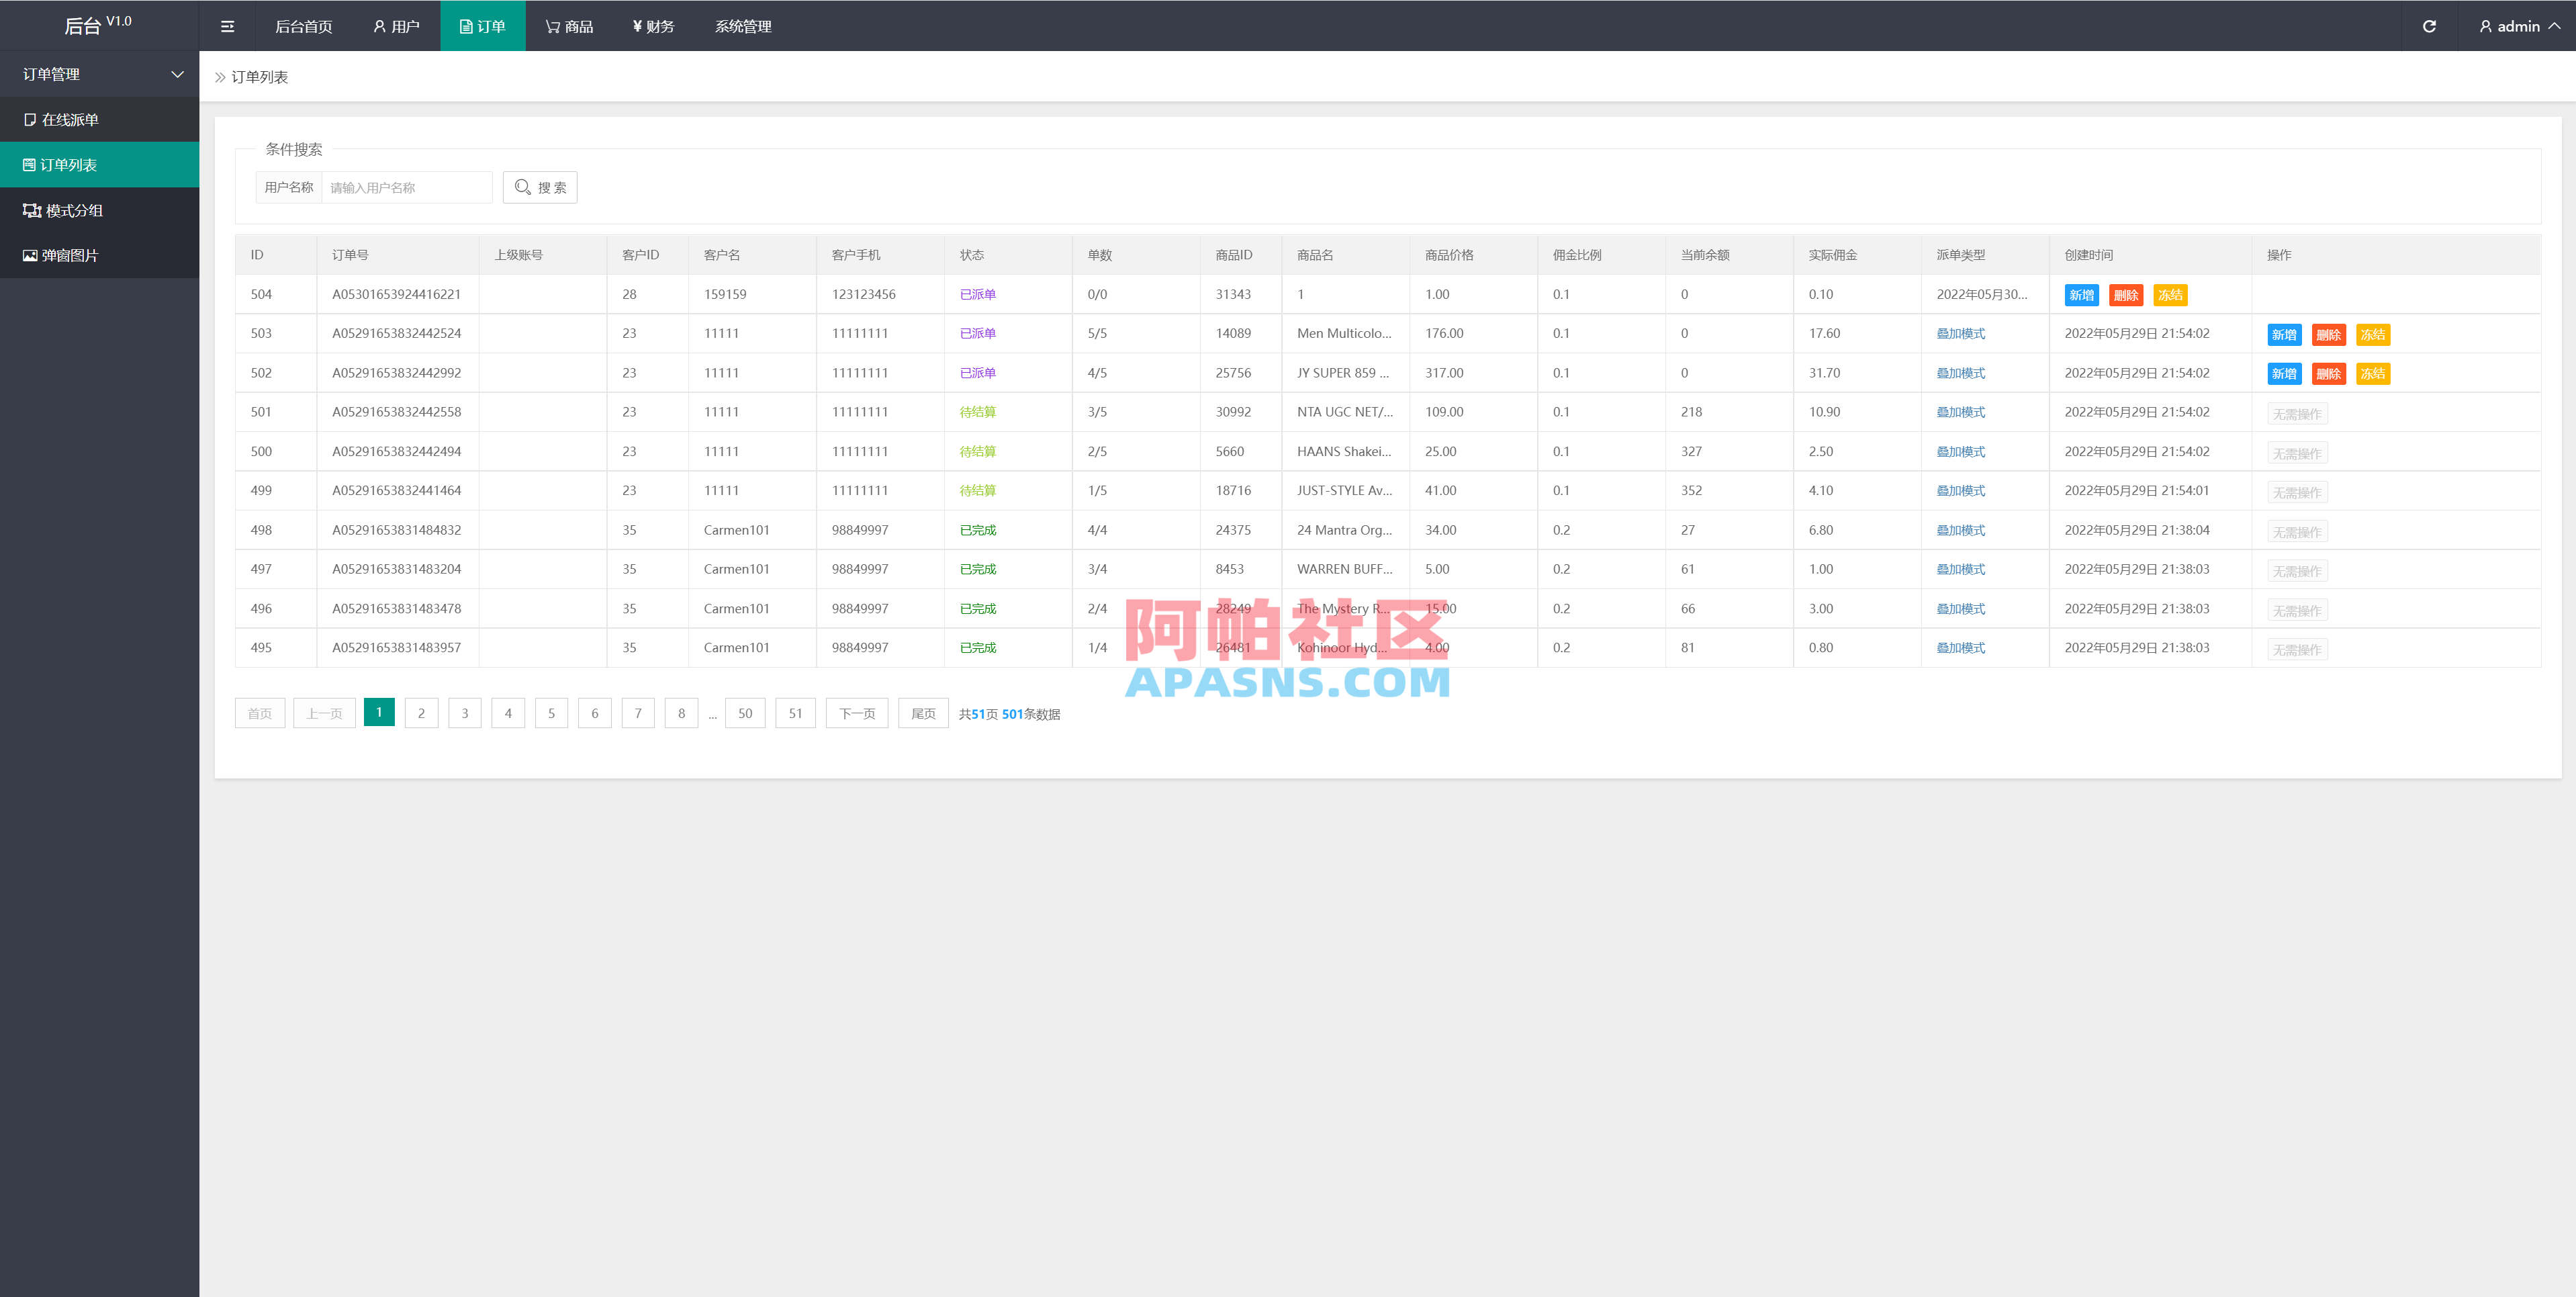Click the sidebar collapse hamburger icon

227,26
